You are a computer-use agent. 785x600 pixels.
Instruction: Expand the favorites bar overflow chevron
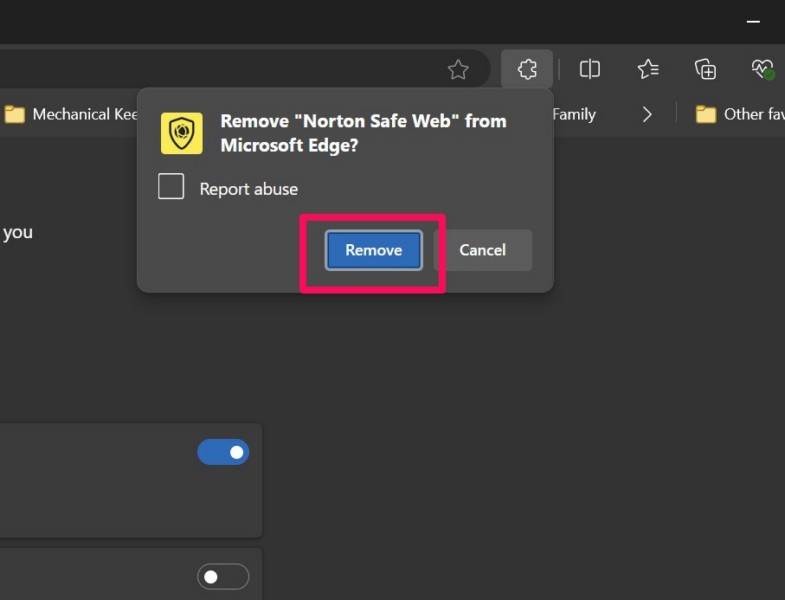(x=647, y=114)
